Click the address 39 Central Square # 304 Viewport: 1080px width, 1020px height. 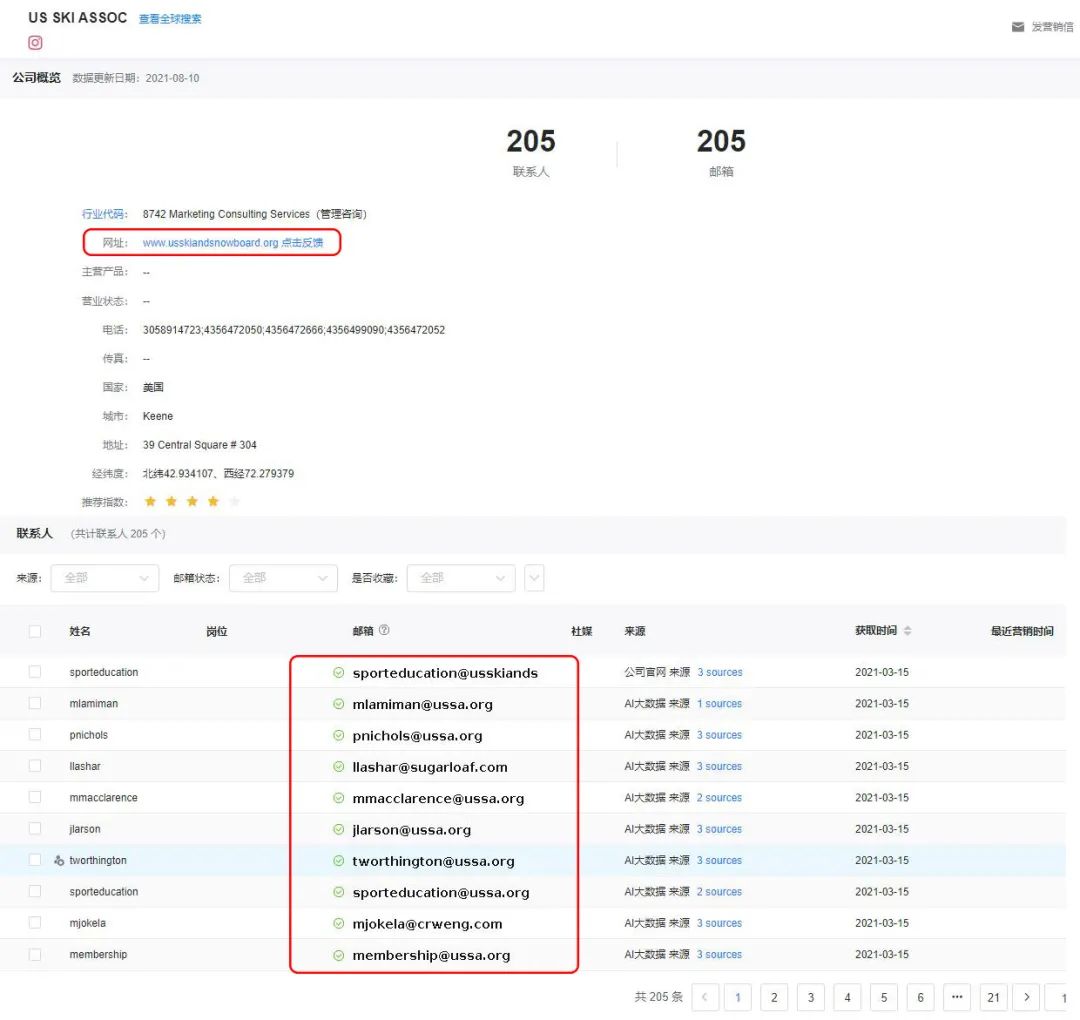click(199, 445)
